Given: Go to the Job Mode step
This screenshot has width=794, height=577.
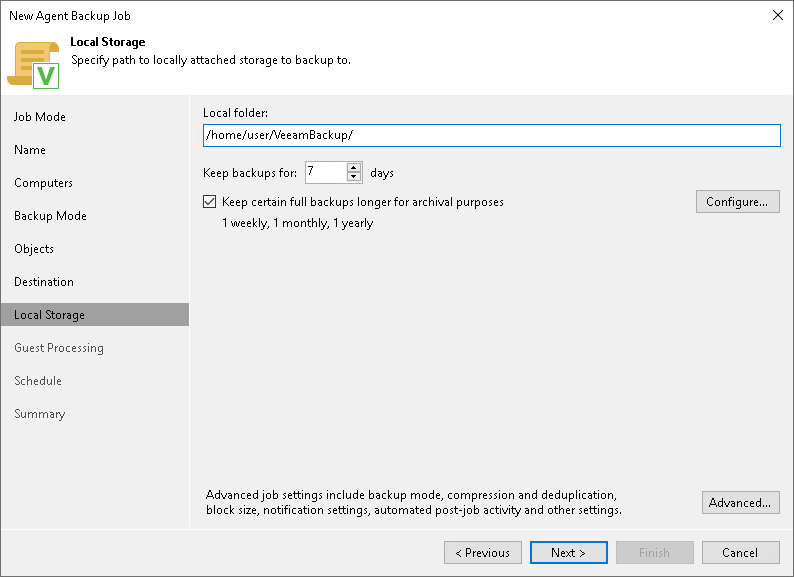Looking at the screenshot, I should (40, 117).
